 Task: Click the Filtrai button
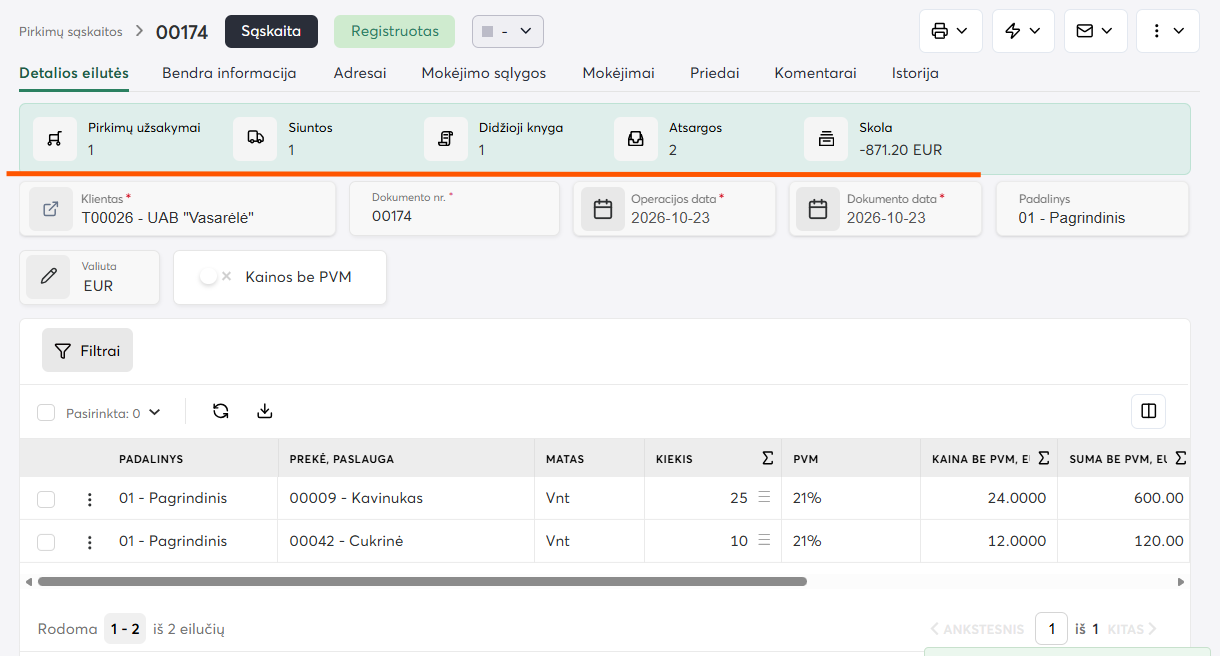pos(87,350)
